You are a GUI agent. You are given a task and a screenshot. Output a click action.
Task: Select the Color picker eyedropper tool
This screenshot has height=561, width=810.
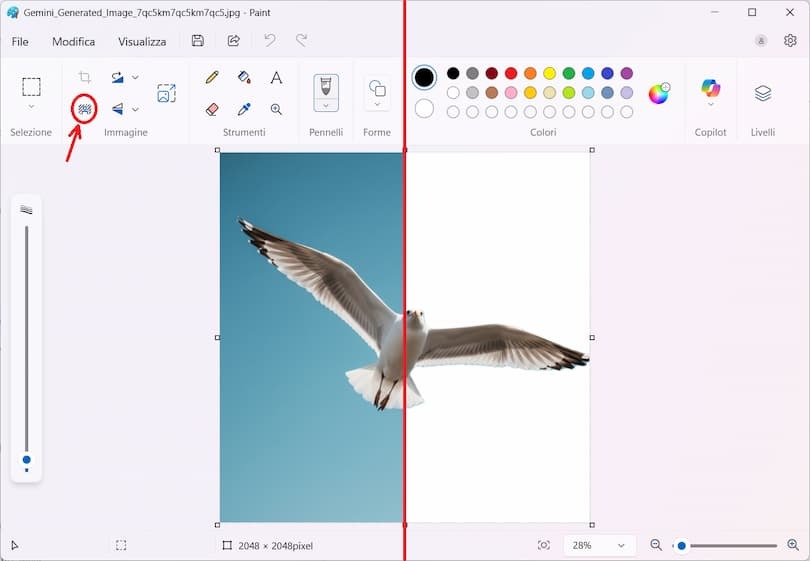pos(244,109)
